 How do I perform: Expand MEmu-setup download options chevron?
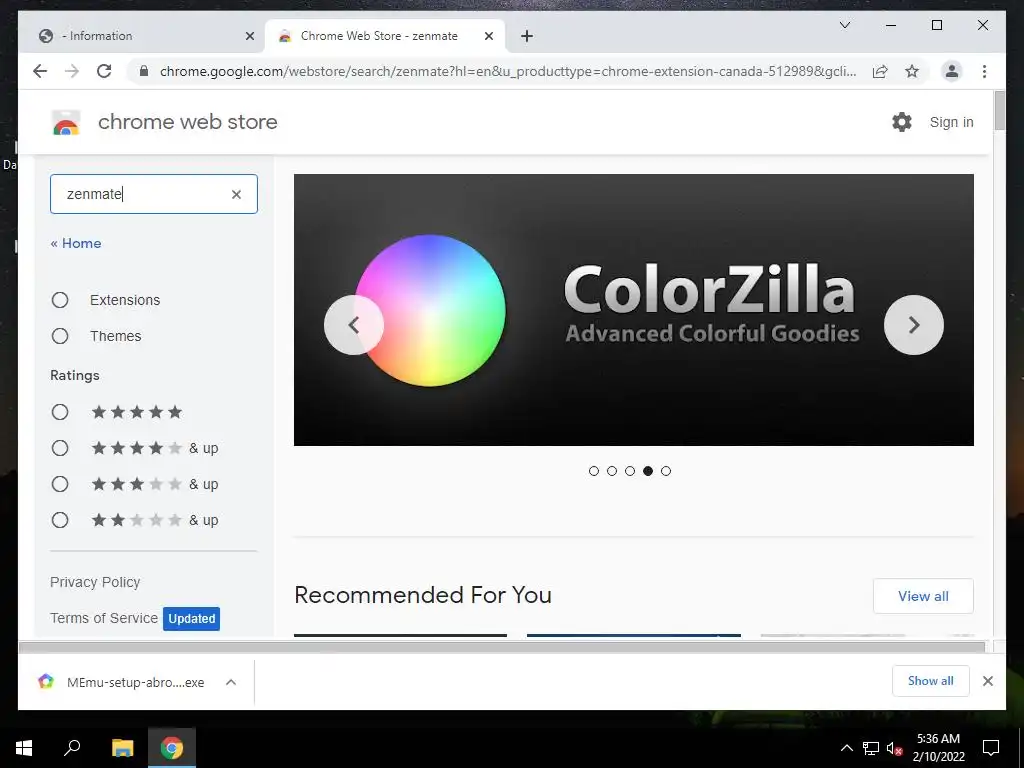click(x=231, y=682)
